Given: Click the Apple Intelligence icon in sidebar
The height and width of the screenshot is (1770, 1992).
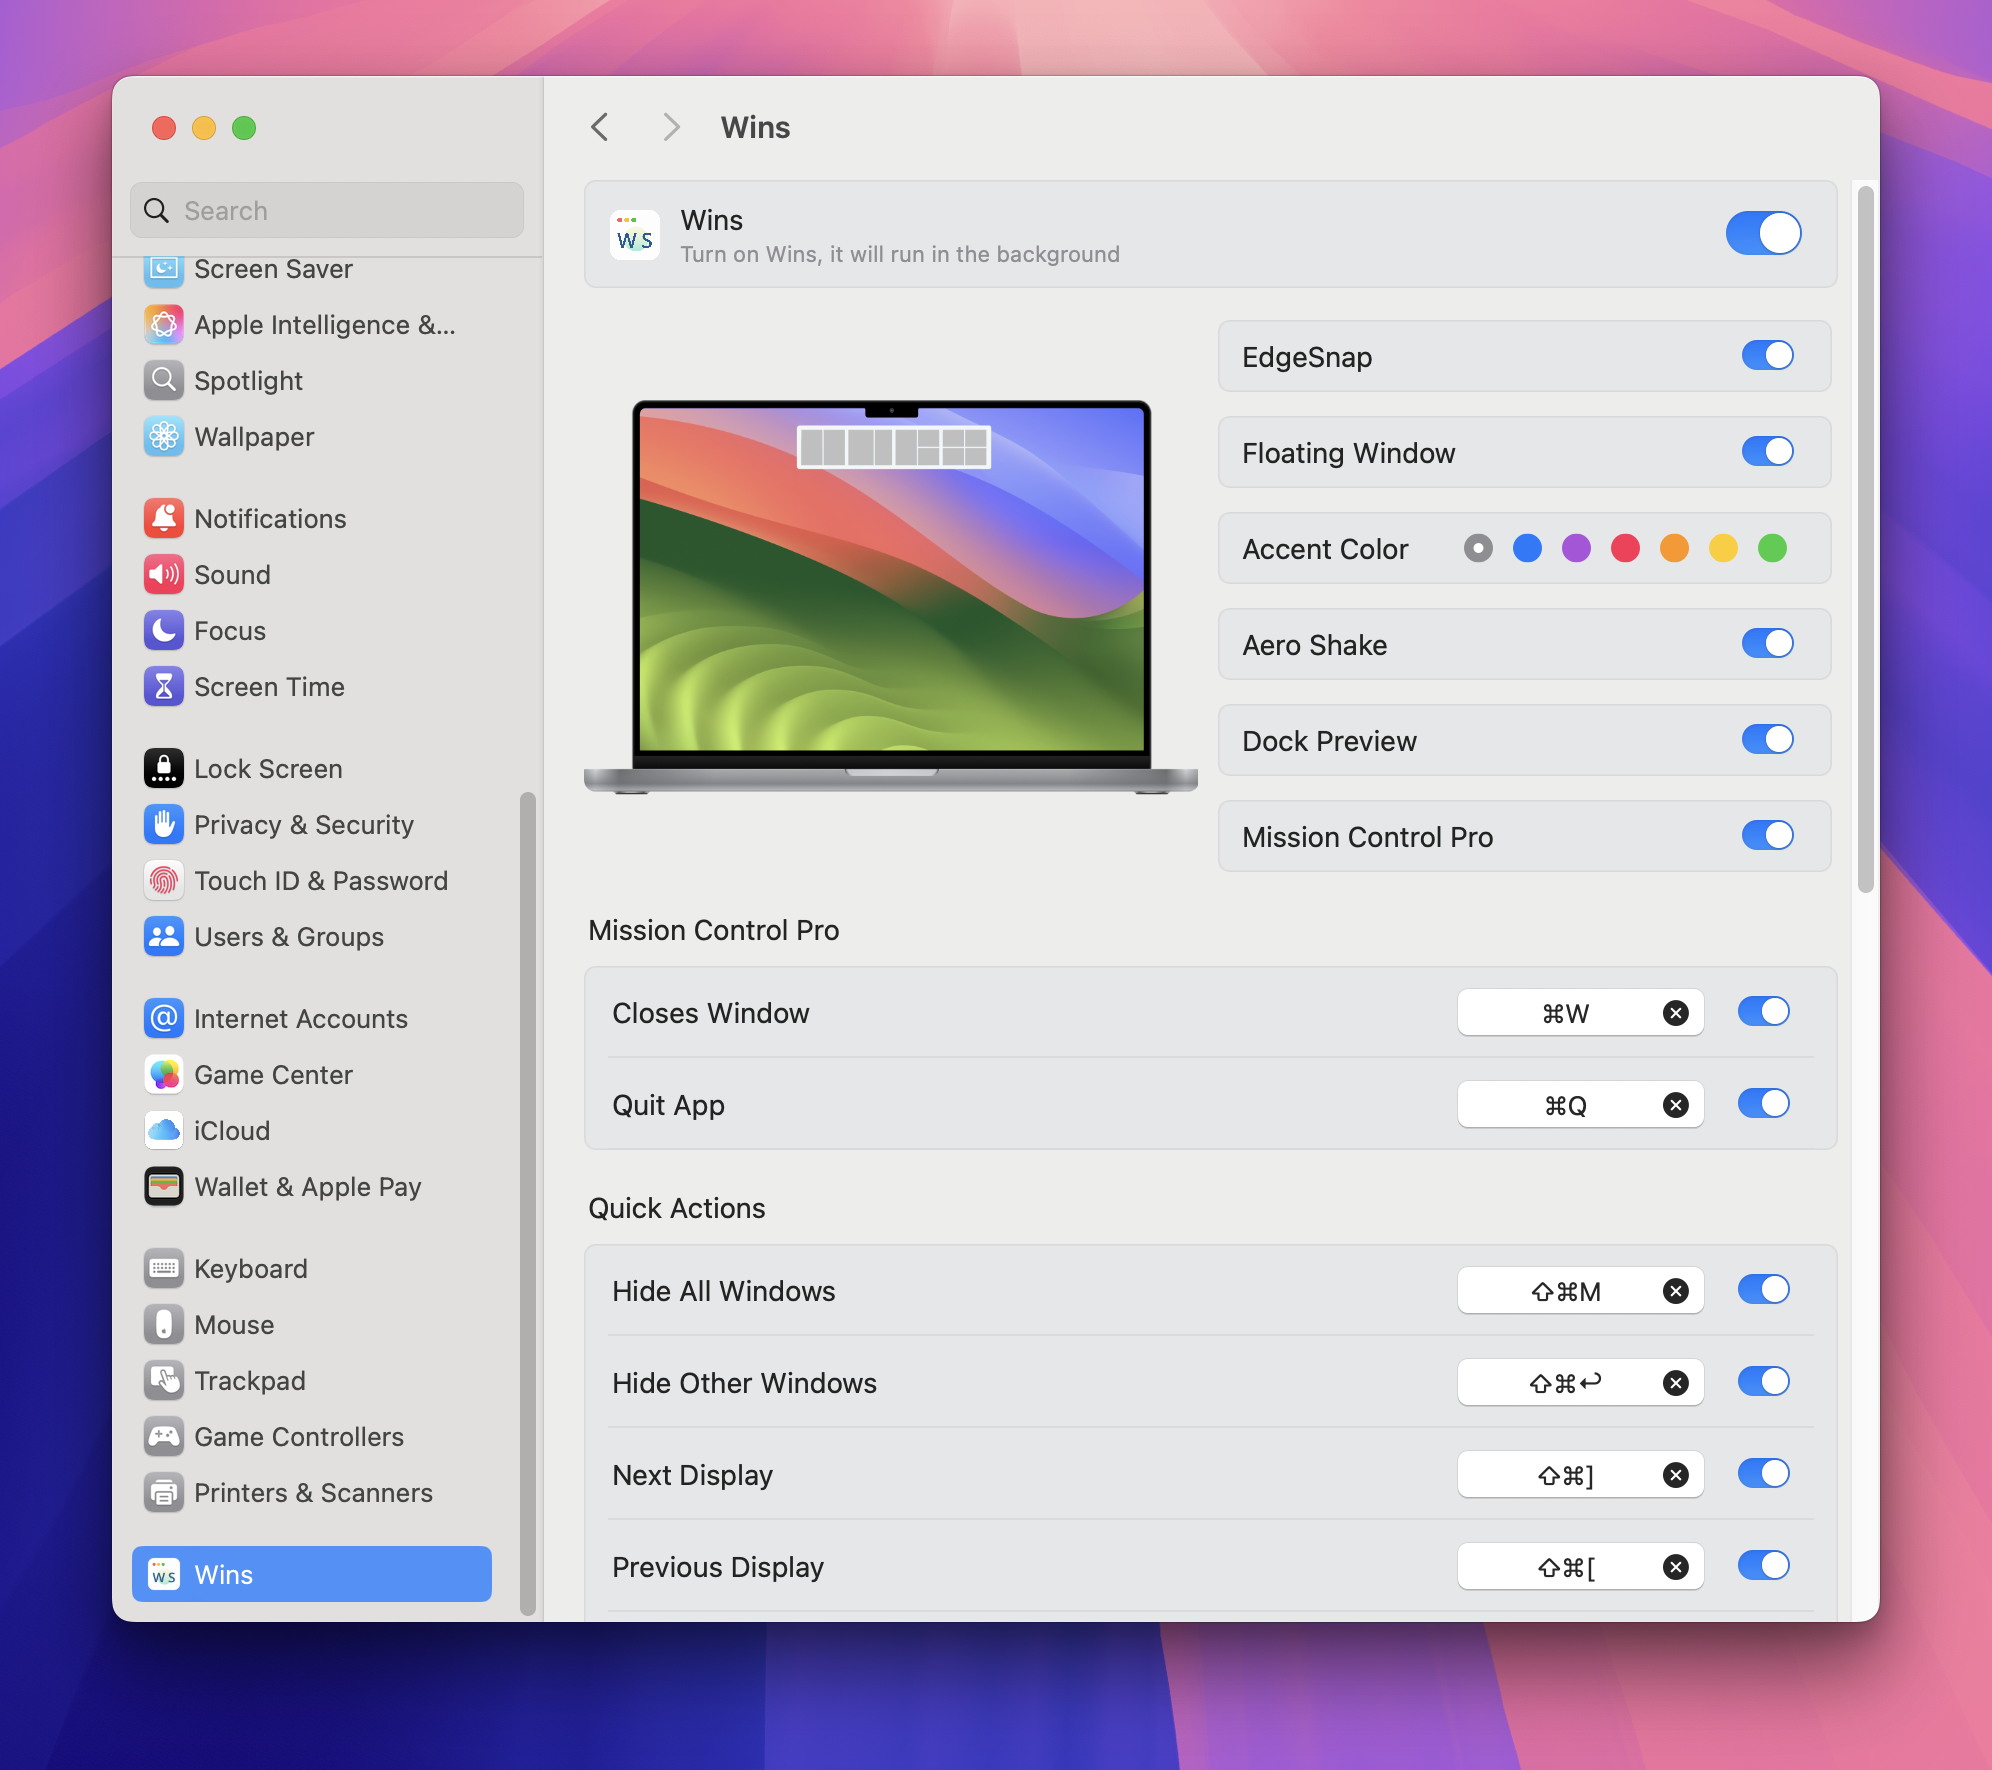Looking at the screenshot, I should click(x=162, y=323).
